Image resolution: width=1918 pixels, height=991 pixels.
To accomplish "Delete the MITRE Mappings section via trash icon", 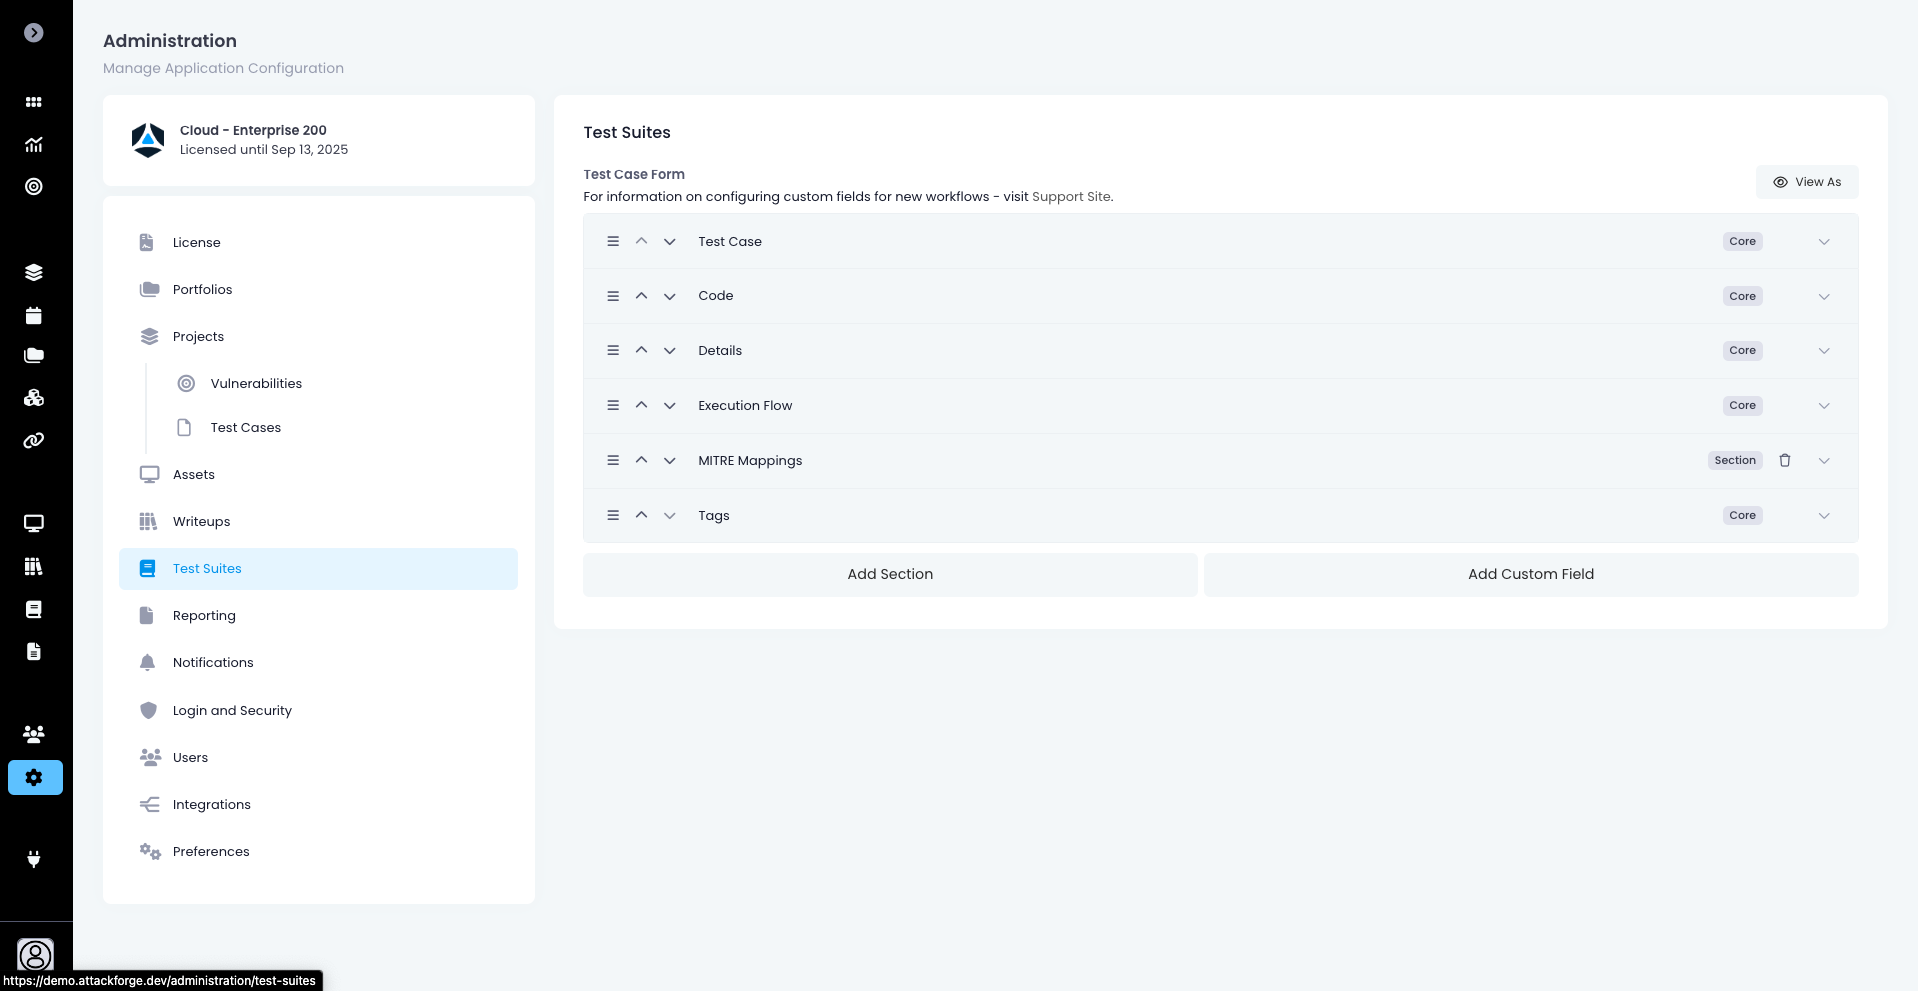I will tap(1784, 461).
